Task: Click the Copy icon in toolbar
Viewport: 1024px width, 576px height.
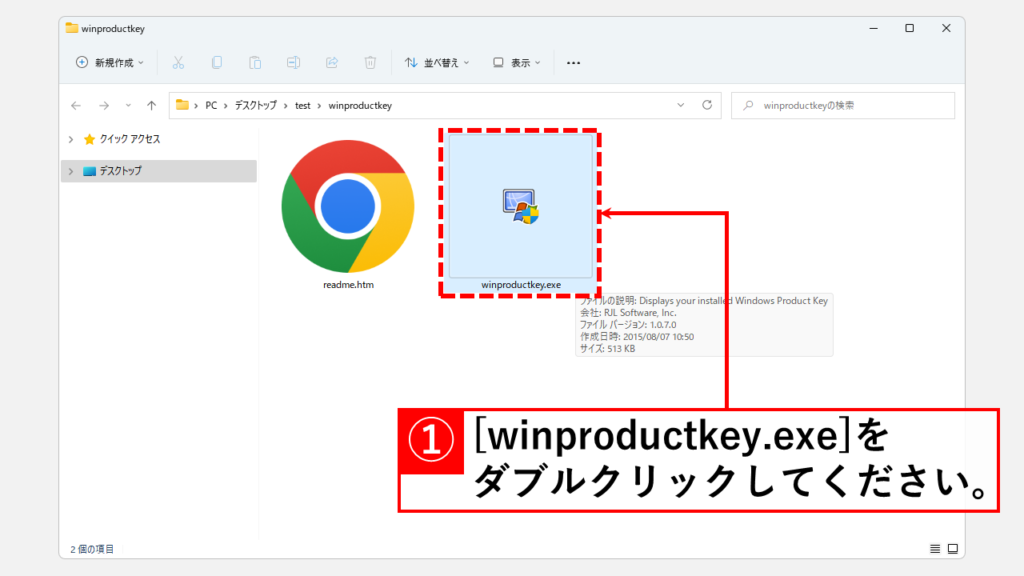Action: 217,63
